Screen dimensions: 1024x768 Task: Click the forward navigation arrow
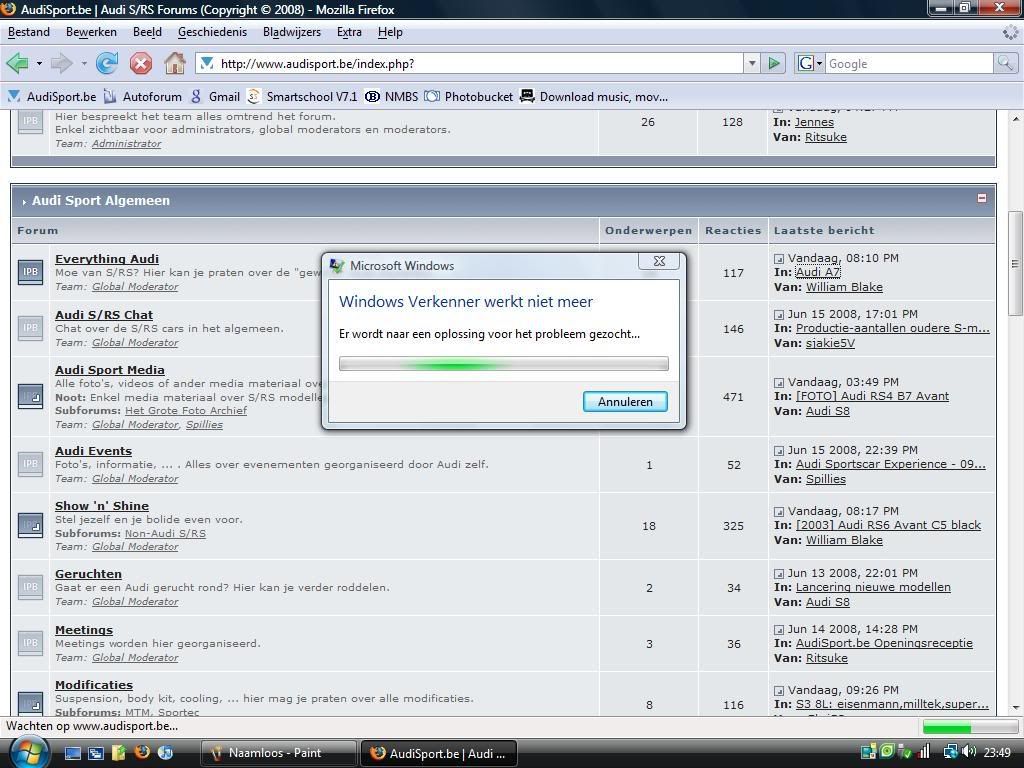tap(61, 63)
